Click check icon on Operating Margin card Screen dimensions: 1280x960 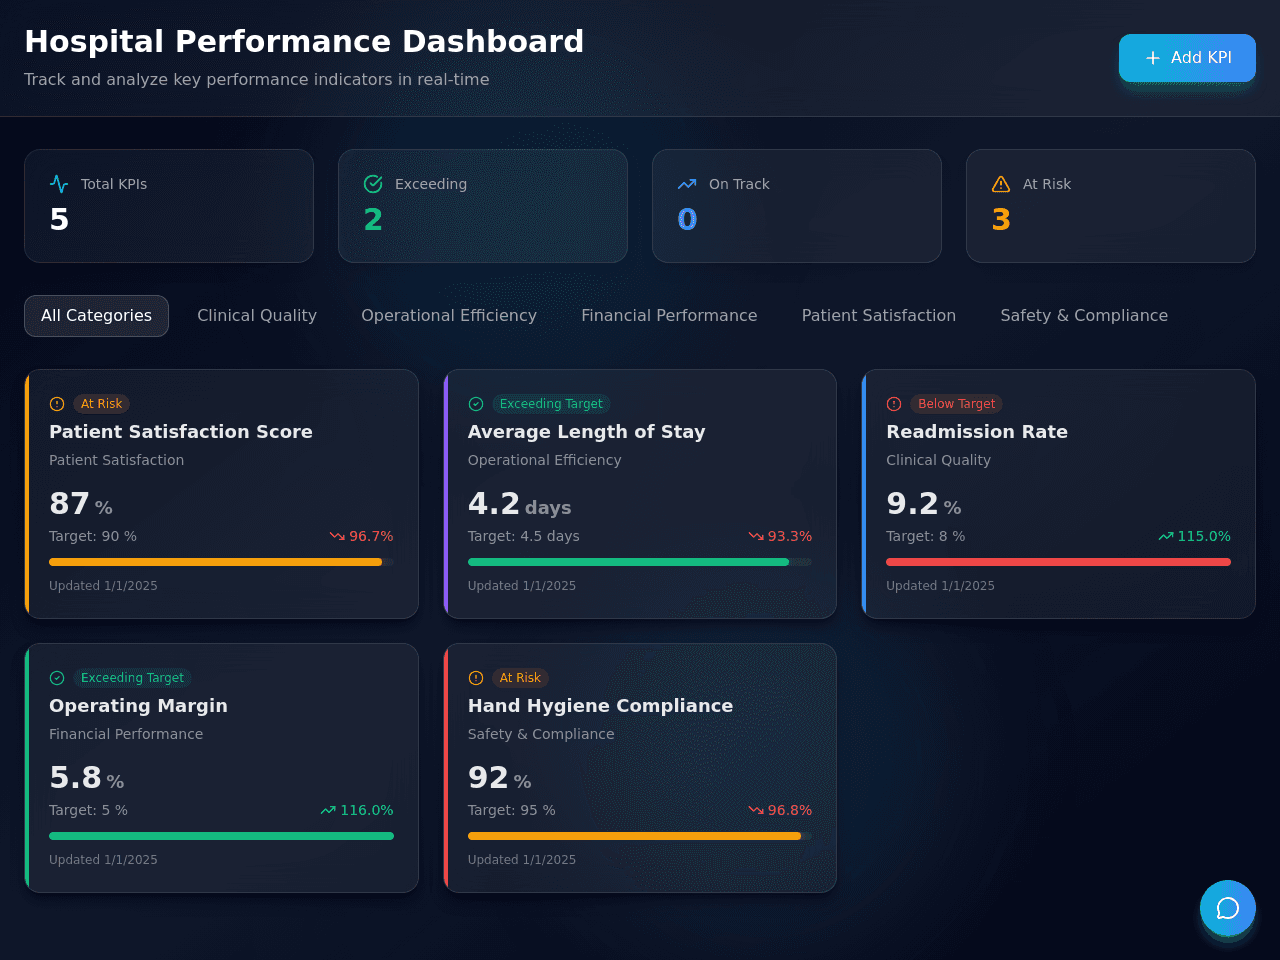pos(57,678)
